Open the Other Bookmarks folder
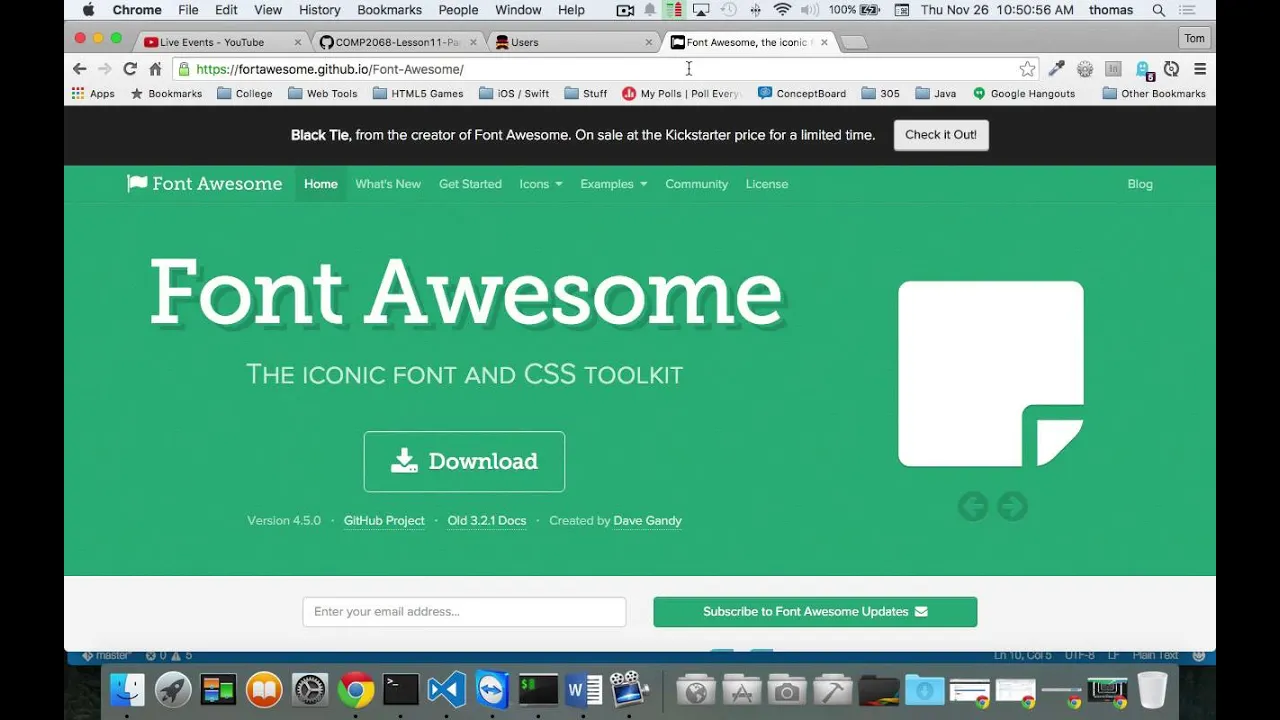Image resolution: width=1280 pixels, height=720 pixels. [1154, 93]
